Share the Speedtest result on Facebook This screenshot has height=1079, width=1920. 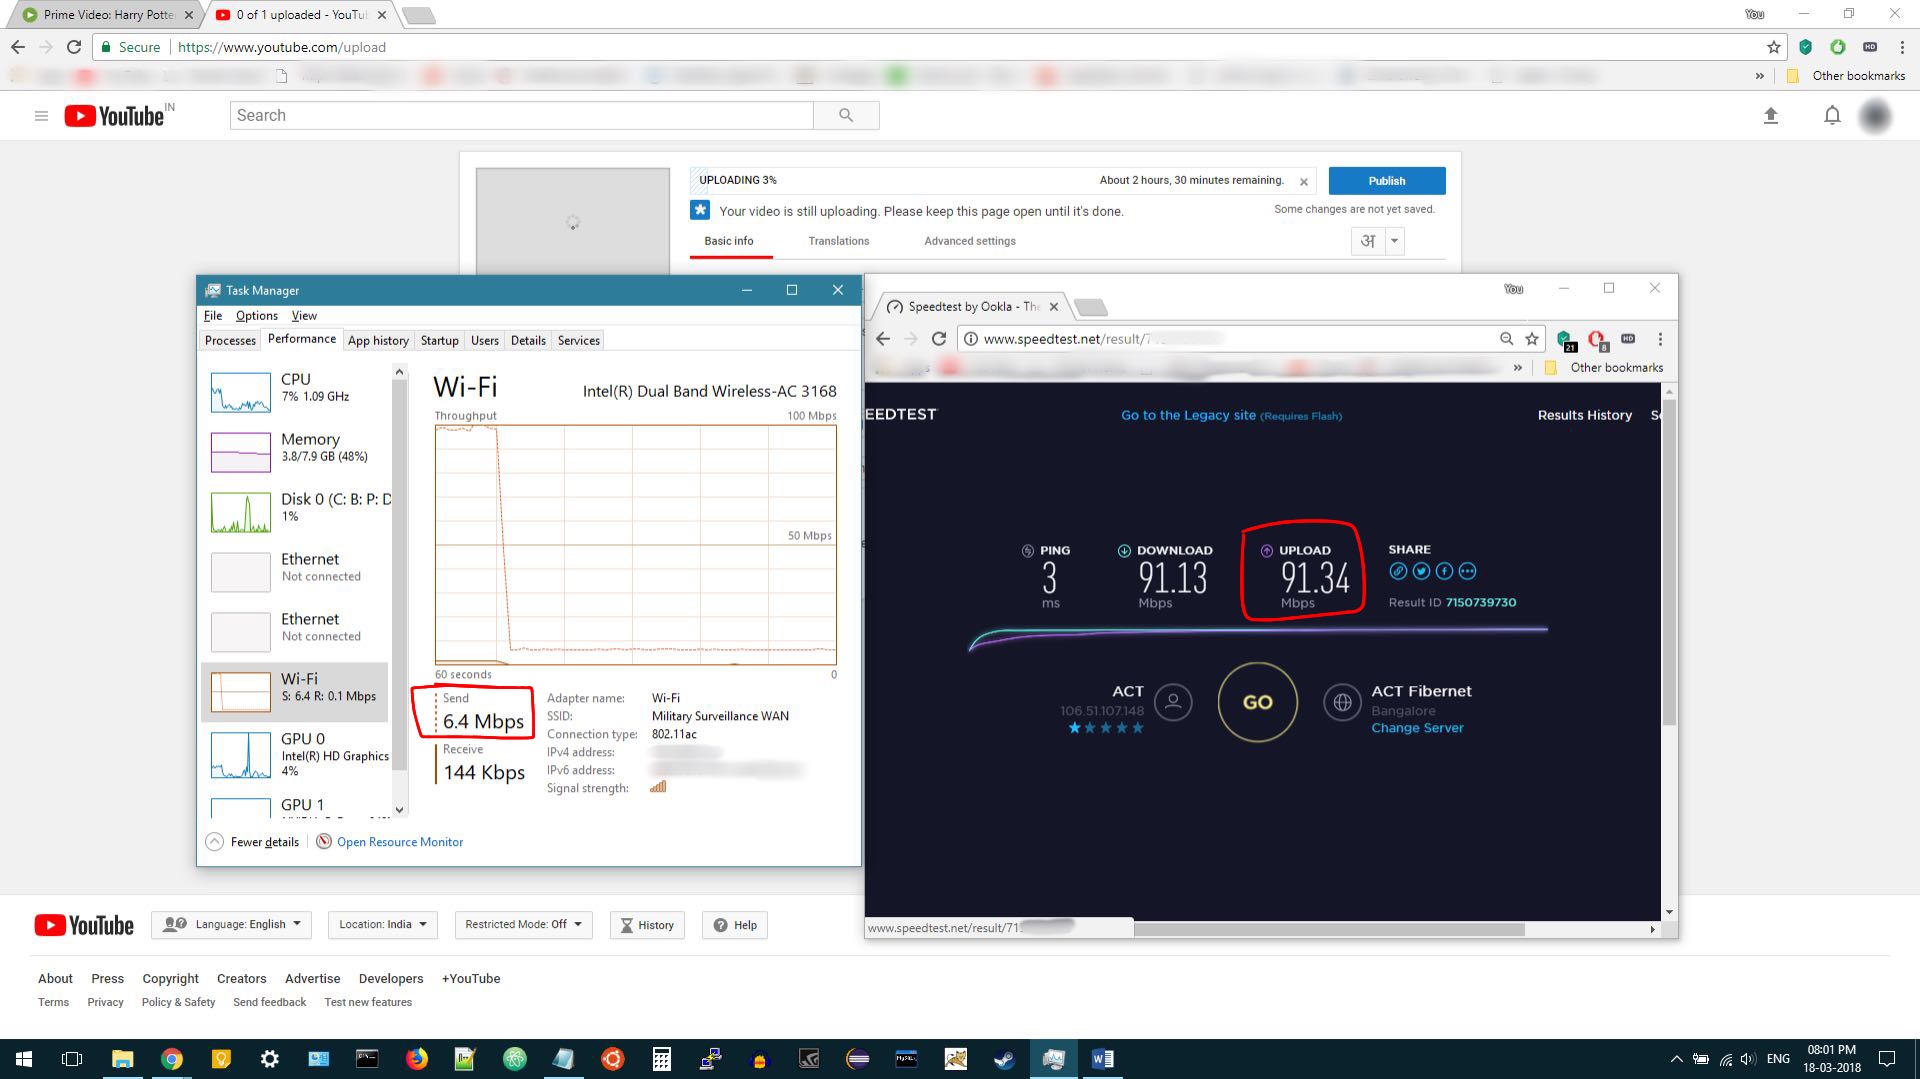(1444, 571)
